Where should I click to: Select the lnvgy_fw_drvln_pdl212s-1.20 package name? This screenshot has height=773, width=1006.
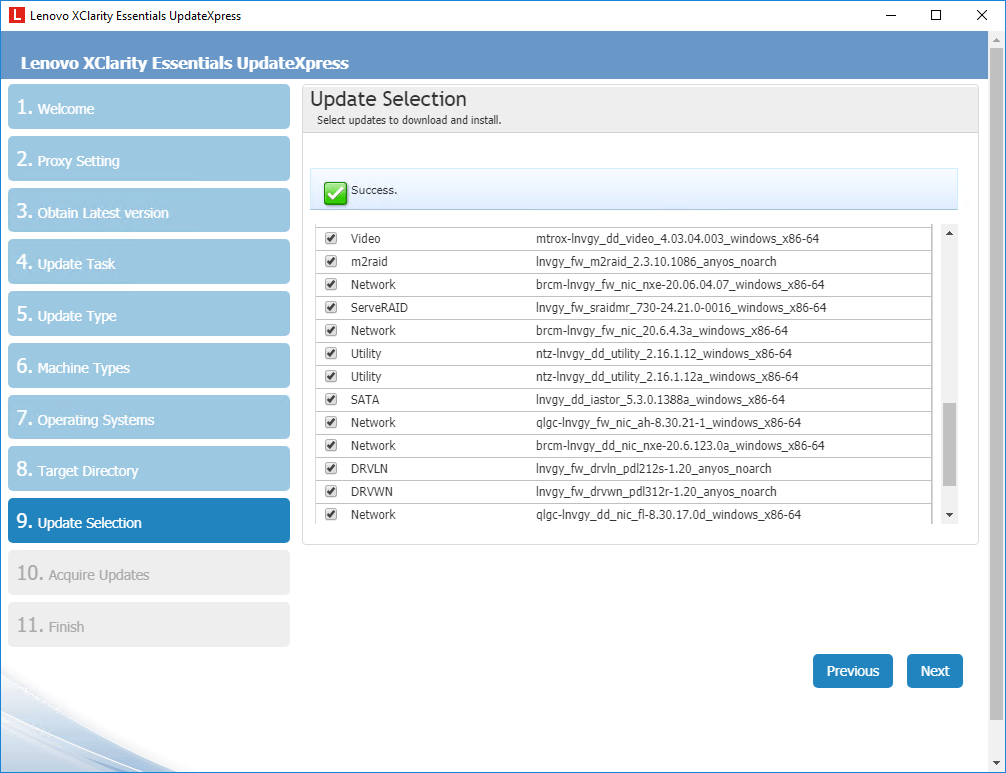[x=654, y=469]
